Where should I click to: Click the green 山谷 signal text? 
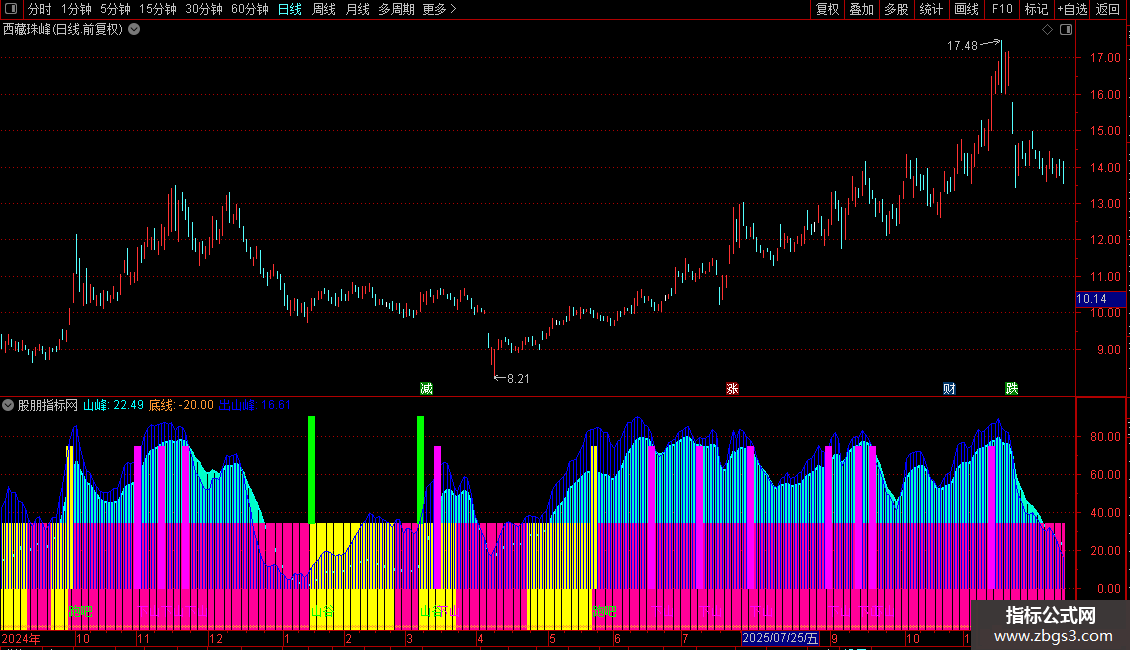[x=322, y=612]
